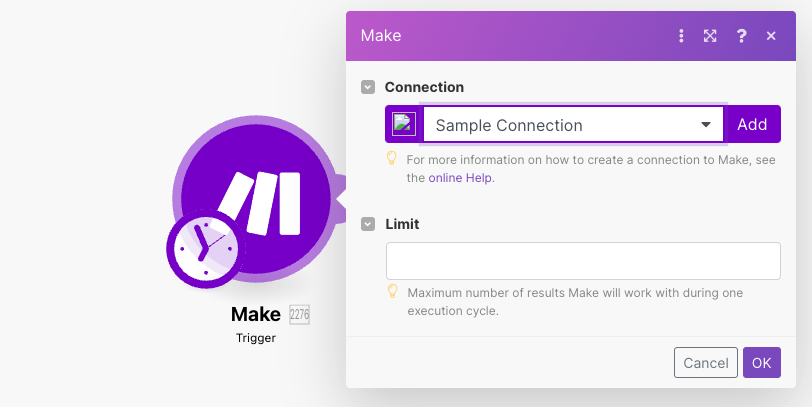Click the Make label under the module
Image resolution: width=812 pixels, height=407 pixels.
tap(256, 315)
